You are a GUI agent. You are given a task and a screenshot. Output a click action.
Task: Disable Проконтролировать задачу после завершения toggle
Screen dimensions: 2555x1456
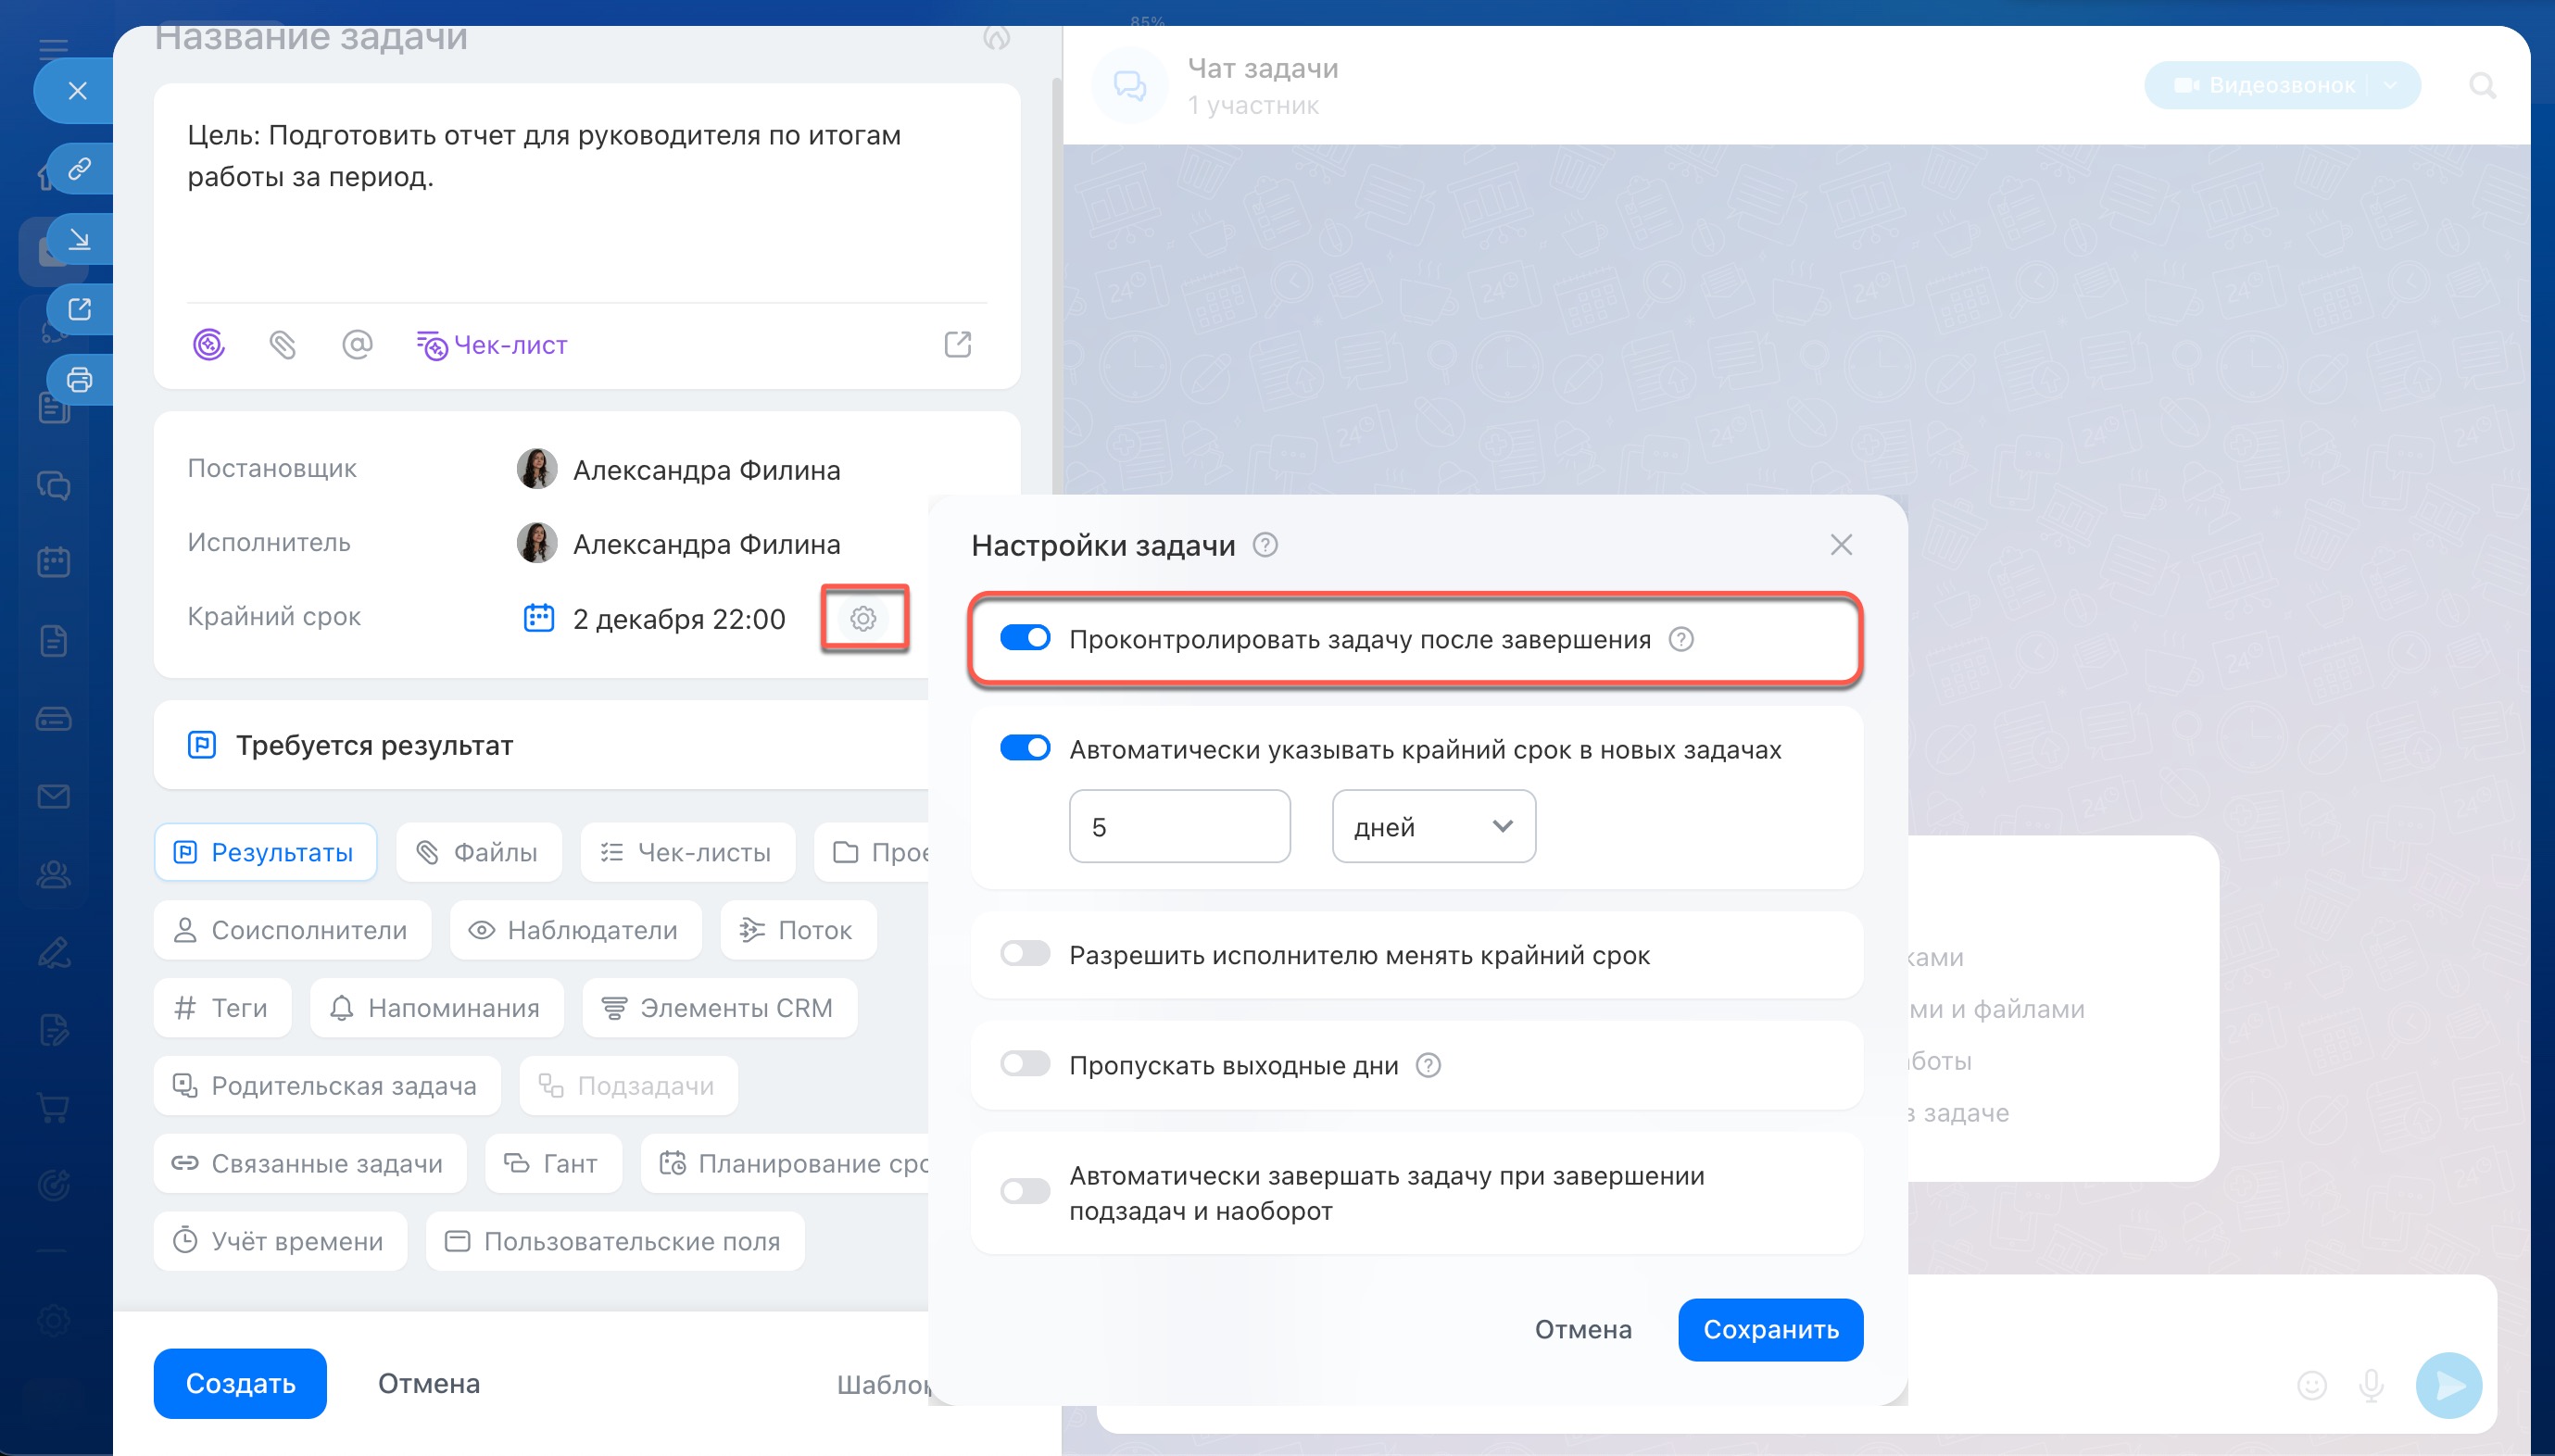1025,638
